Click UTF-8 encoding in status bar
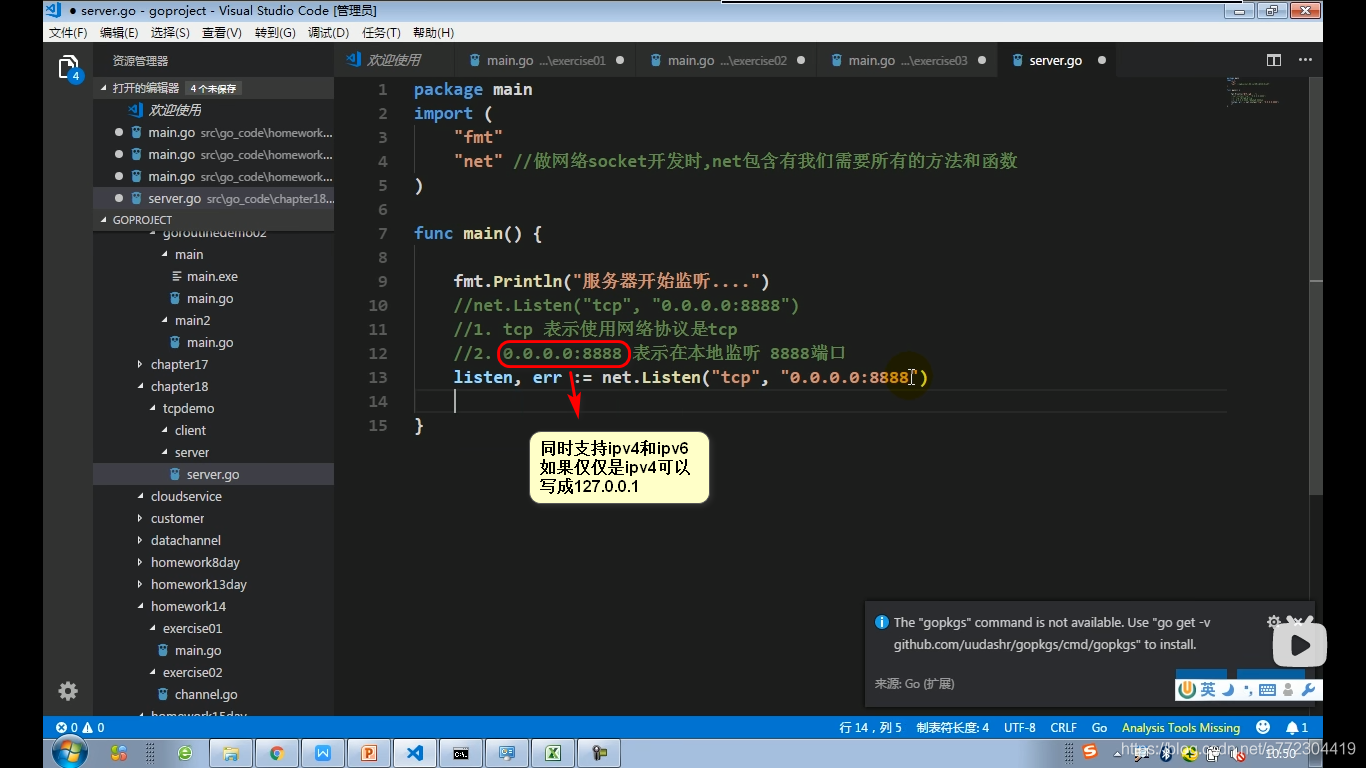The width and height of the screenshot is (1366, 768). [1020, 727]
